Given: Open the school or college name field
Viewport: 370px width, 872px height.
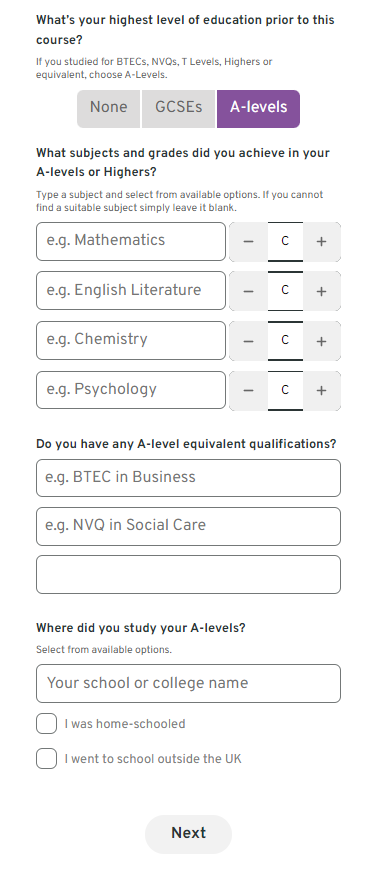Looking at the screenshot, I should (x=189, y=683).
